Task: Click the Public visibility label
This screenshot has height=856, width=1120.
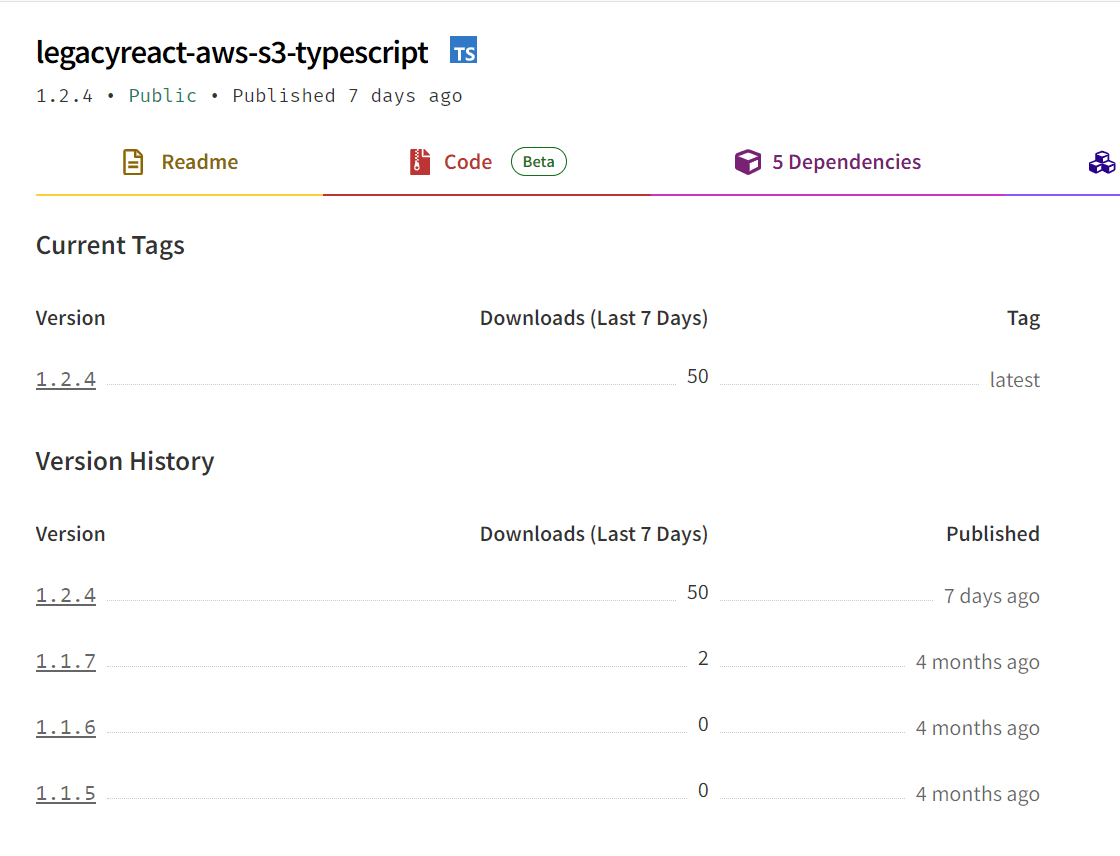Action: pyautogui.click(x=163, y=96)
